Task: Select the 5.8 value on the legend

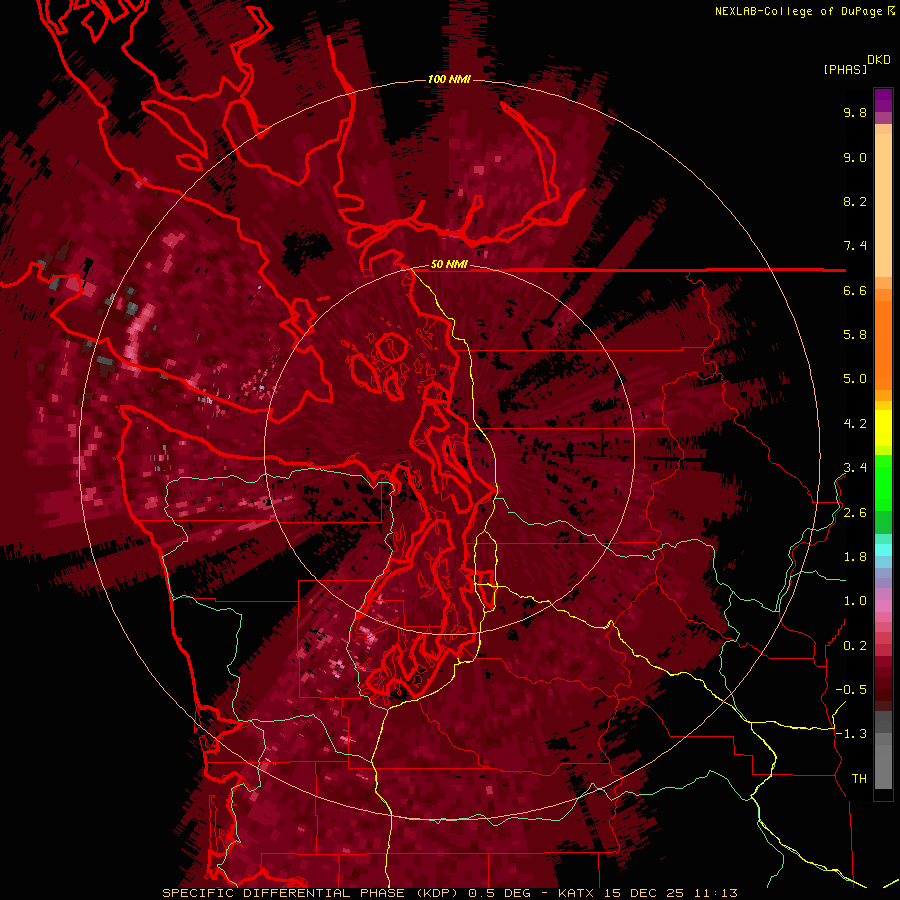Action: click(855, 335)
